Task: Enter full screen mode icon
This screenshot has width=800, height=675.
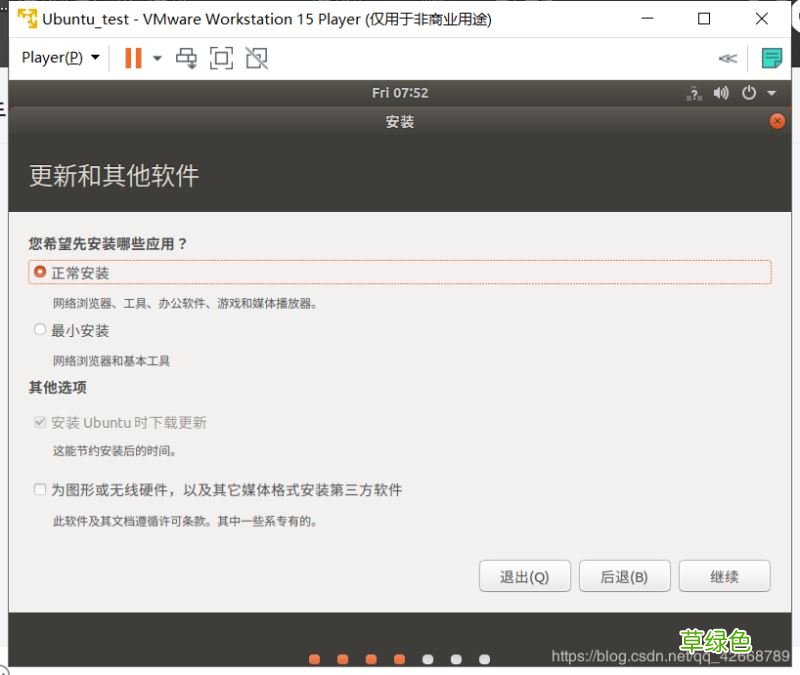Action: coord(221,58)
